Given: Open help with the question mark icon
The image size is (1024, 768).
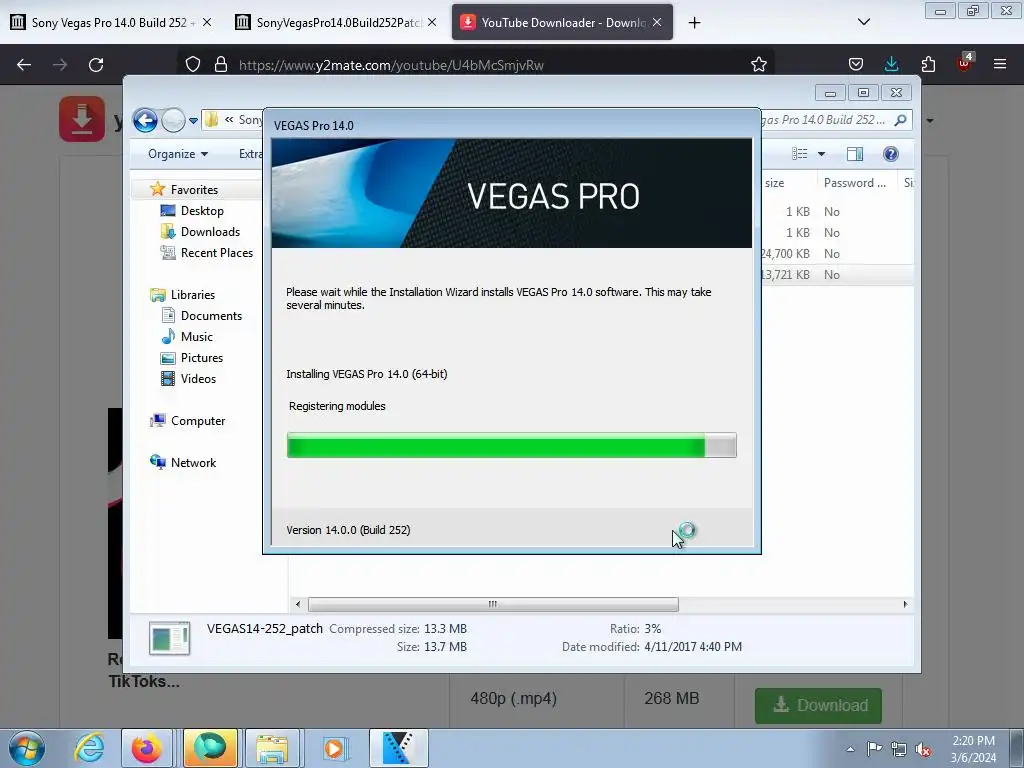Looking at the screenshot, I should click(891, 154).
